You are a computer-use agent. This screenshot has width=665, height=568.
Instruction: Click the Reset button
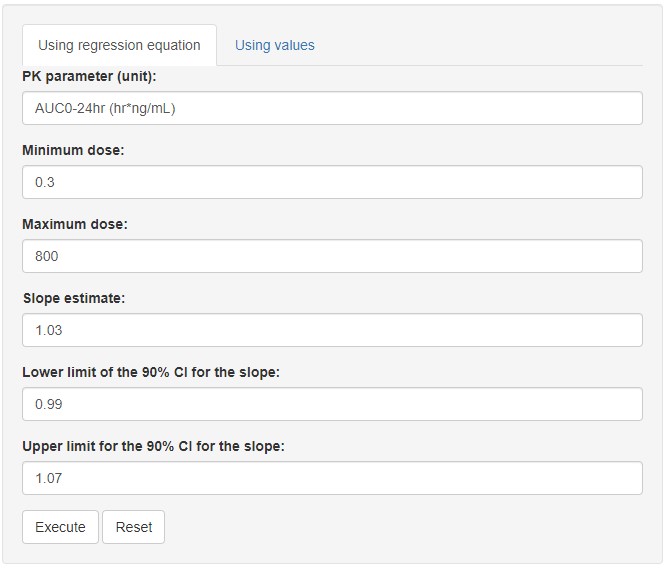tap(133, 527)
